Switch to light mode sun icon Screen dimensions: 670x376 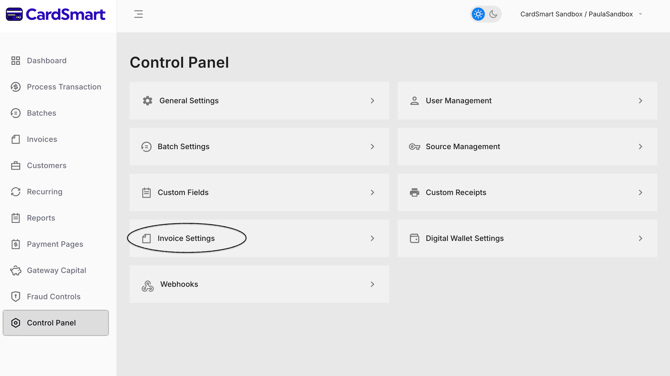click(x=478, y=14)
